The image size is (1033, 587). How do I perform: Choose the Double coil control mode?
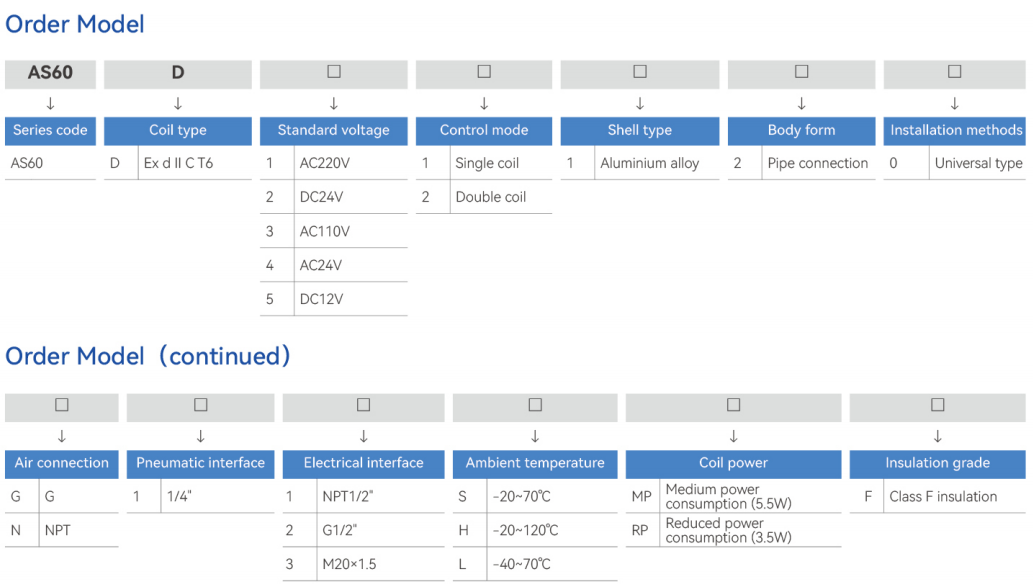pos(484,197)
